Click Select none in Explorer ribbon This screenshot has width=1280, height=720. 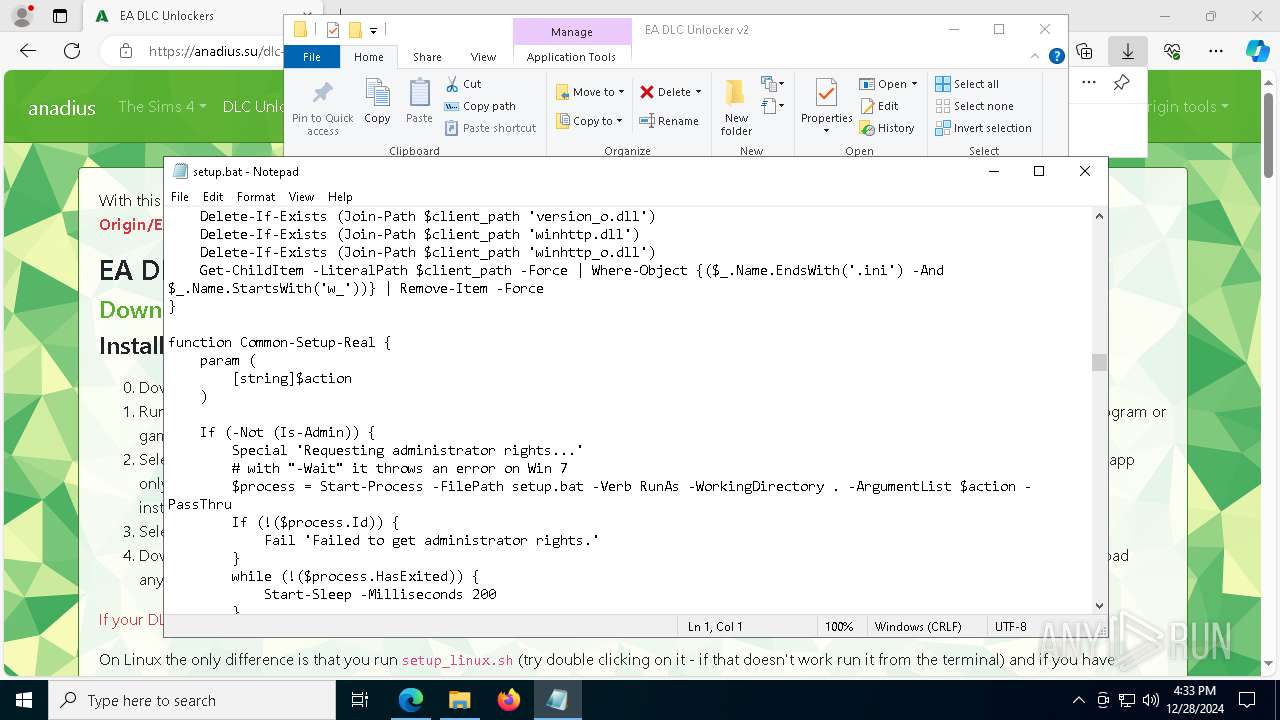(x=974, y=106)
